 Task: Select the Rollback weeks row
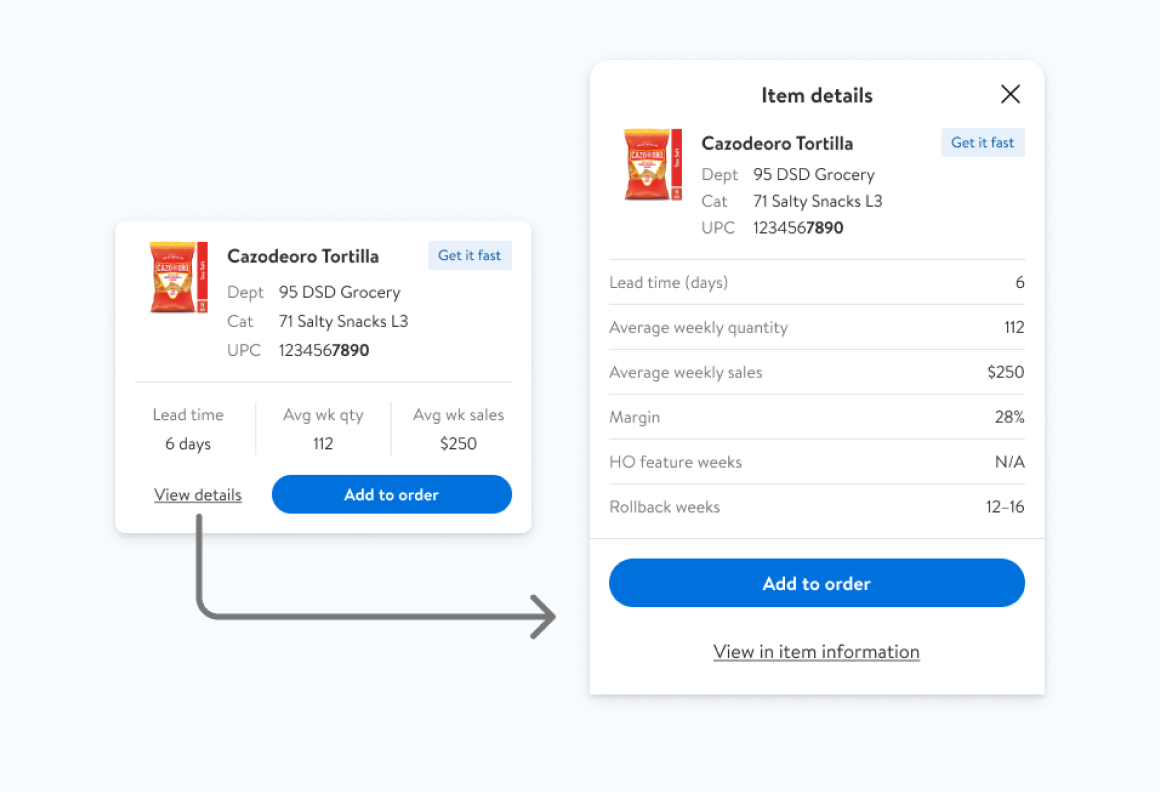click(x=816, y=508)
